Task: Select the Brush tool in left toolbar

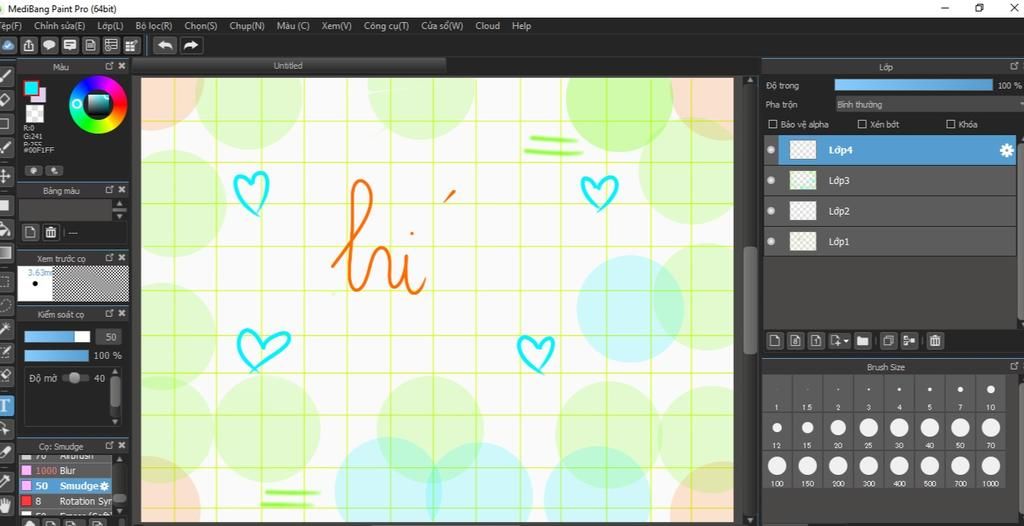Action: pyautogui.click(x=6, y=76)
